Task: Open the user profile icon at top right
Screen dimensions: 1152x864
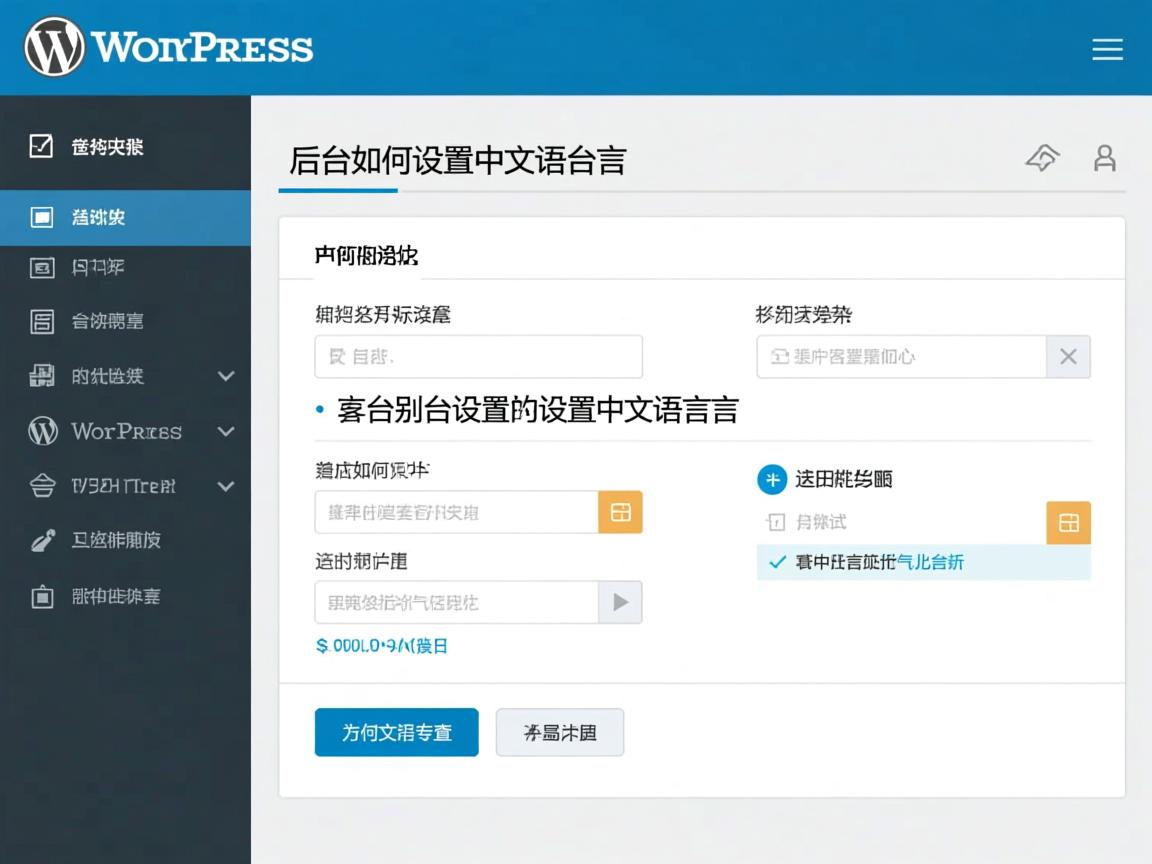Action: [x=1104, y=158]
